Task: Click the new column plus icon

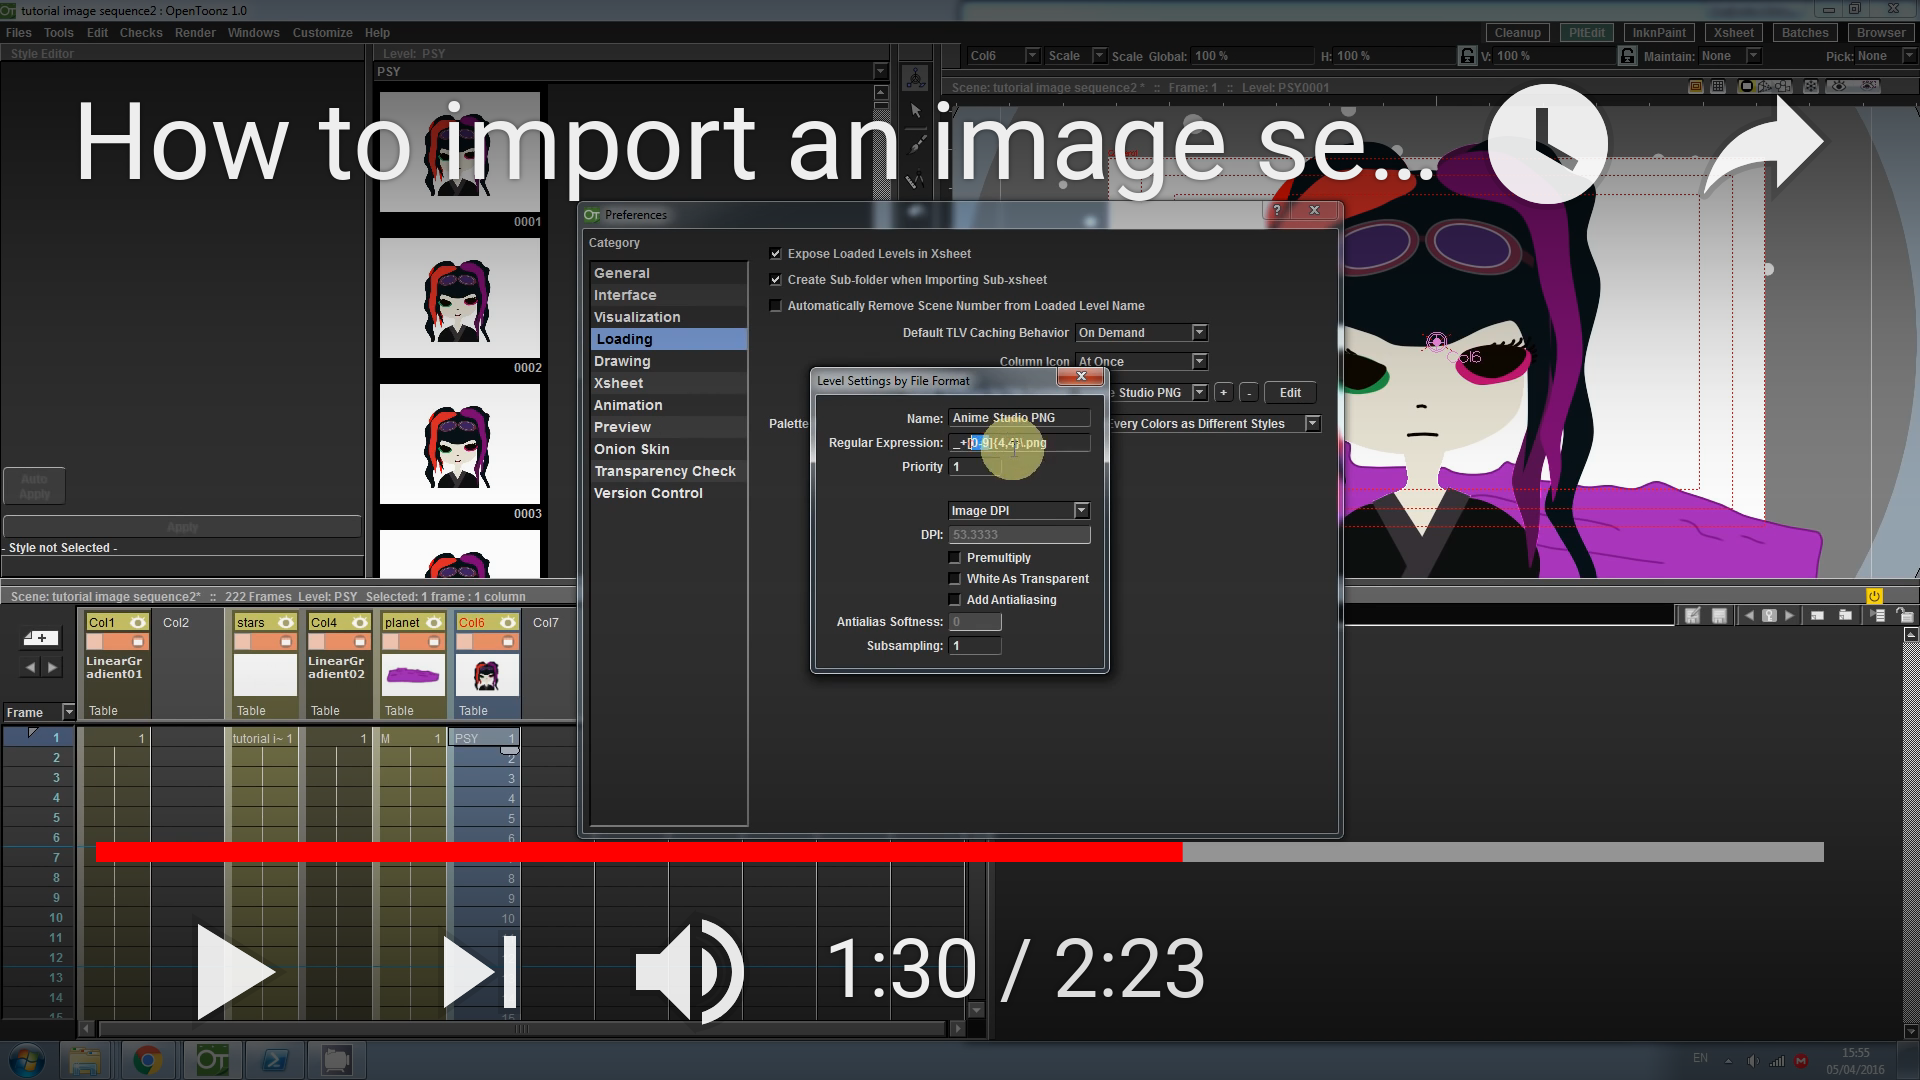Action: pos(41,638)
